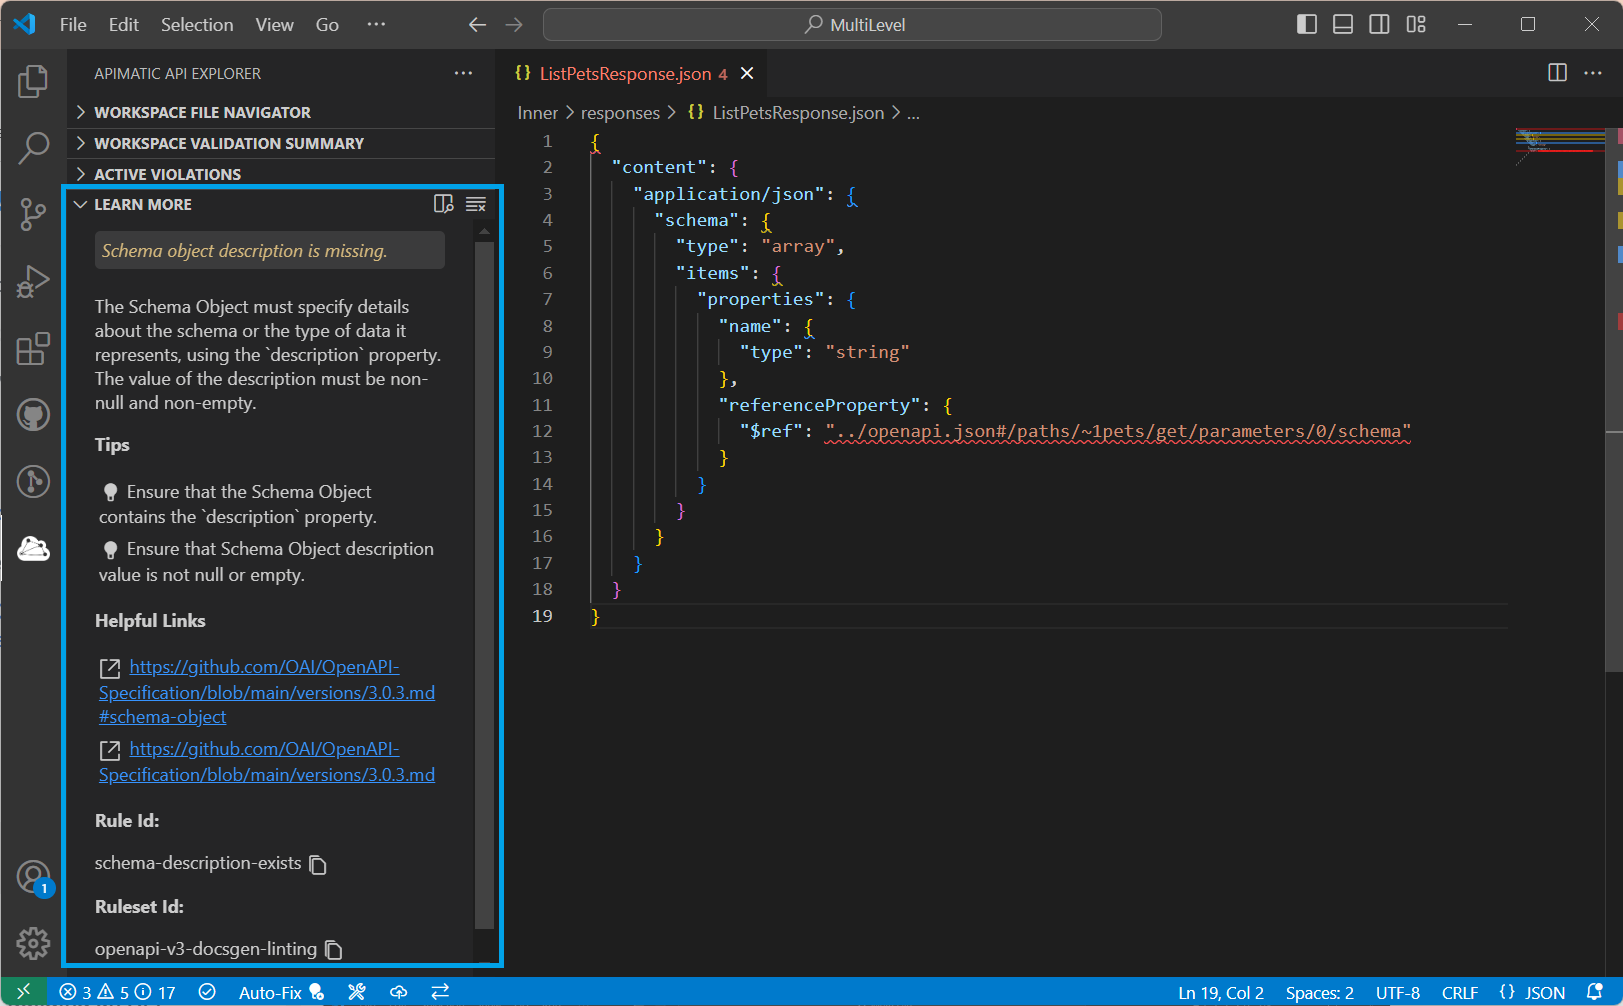
Task: Click the open preview icon in Learn More header
Action: 444,204
